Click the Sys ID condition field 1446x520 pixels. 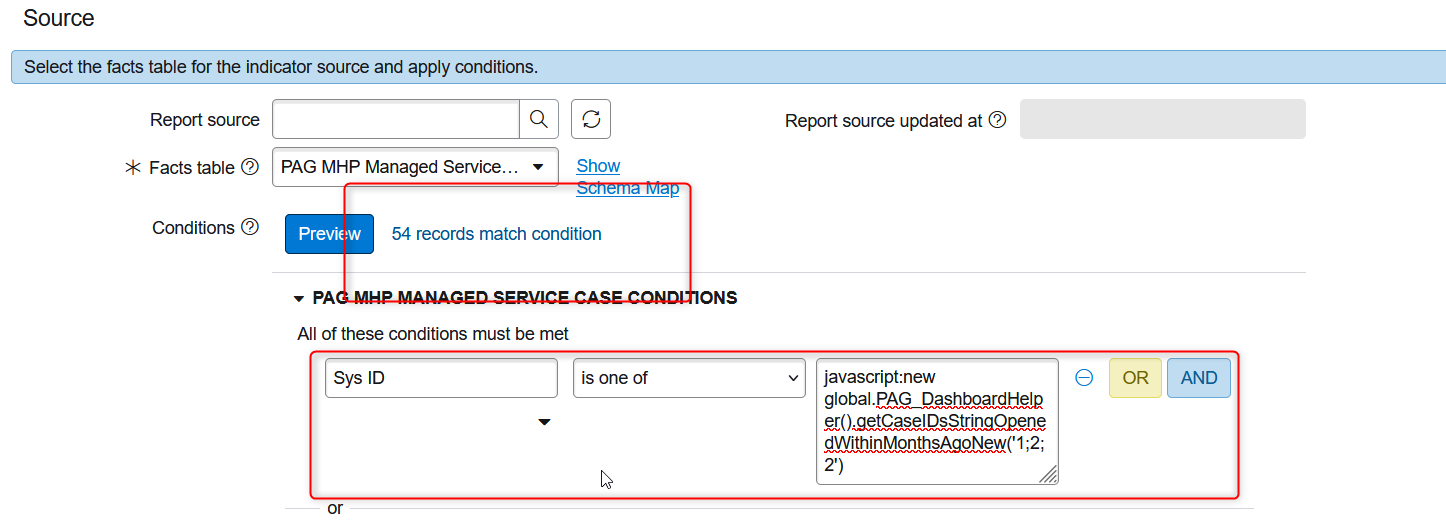coord(441,378)
